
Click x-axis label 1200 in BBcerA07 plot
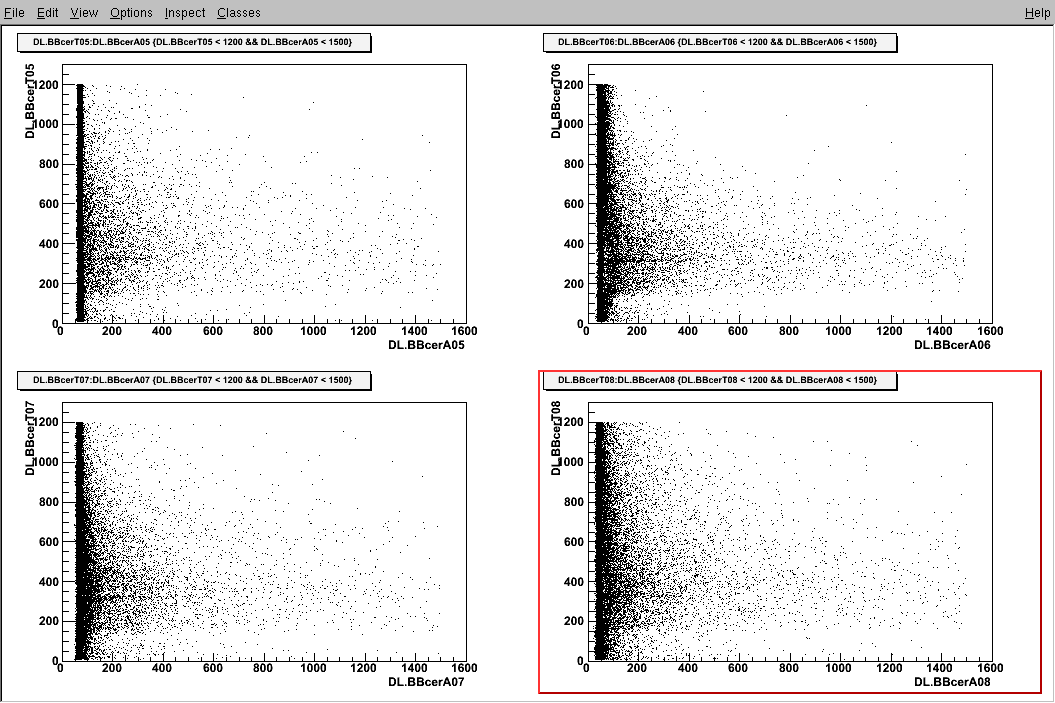363,668
